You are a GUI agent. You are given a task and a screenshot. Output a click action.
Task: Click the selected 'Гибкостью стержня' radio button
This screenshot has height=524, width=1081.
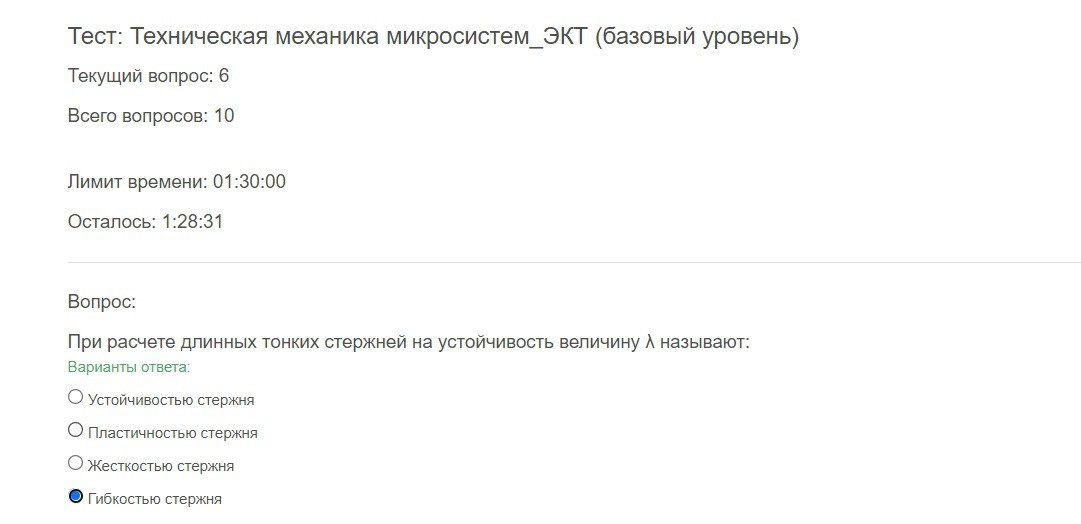point(76,496)
